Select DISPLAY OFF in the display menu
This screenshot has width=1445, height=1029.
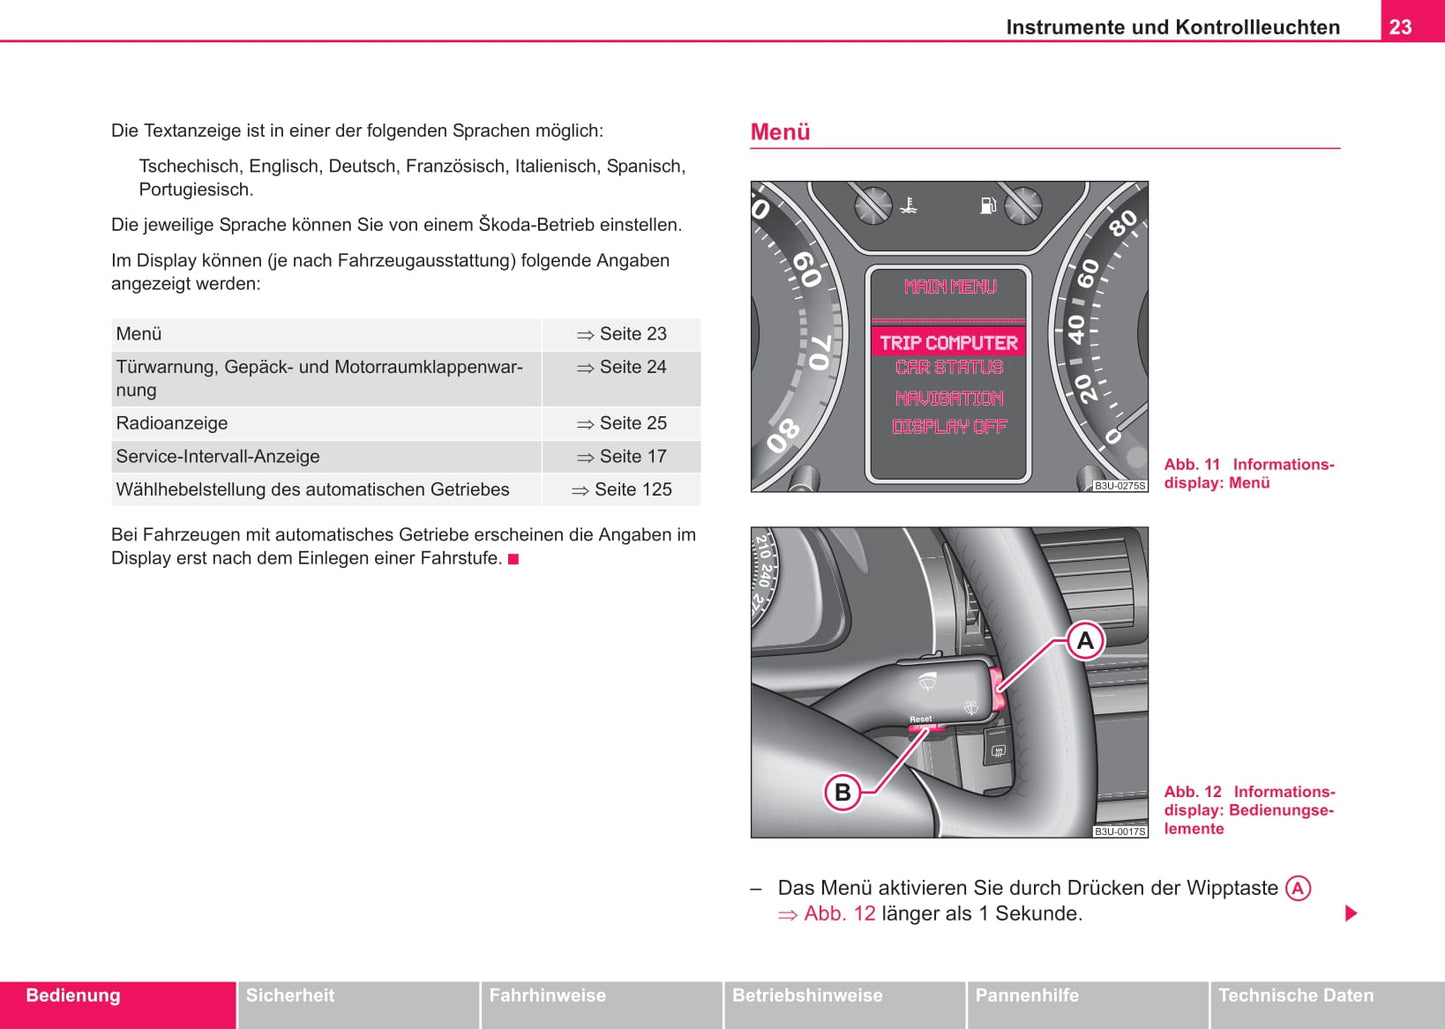click(948, 426)
